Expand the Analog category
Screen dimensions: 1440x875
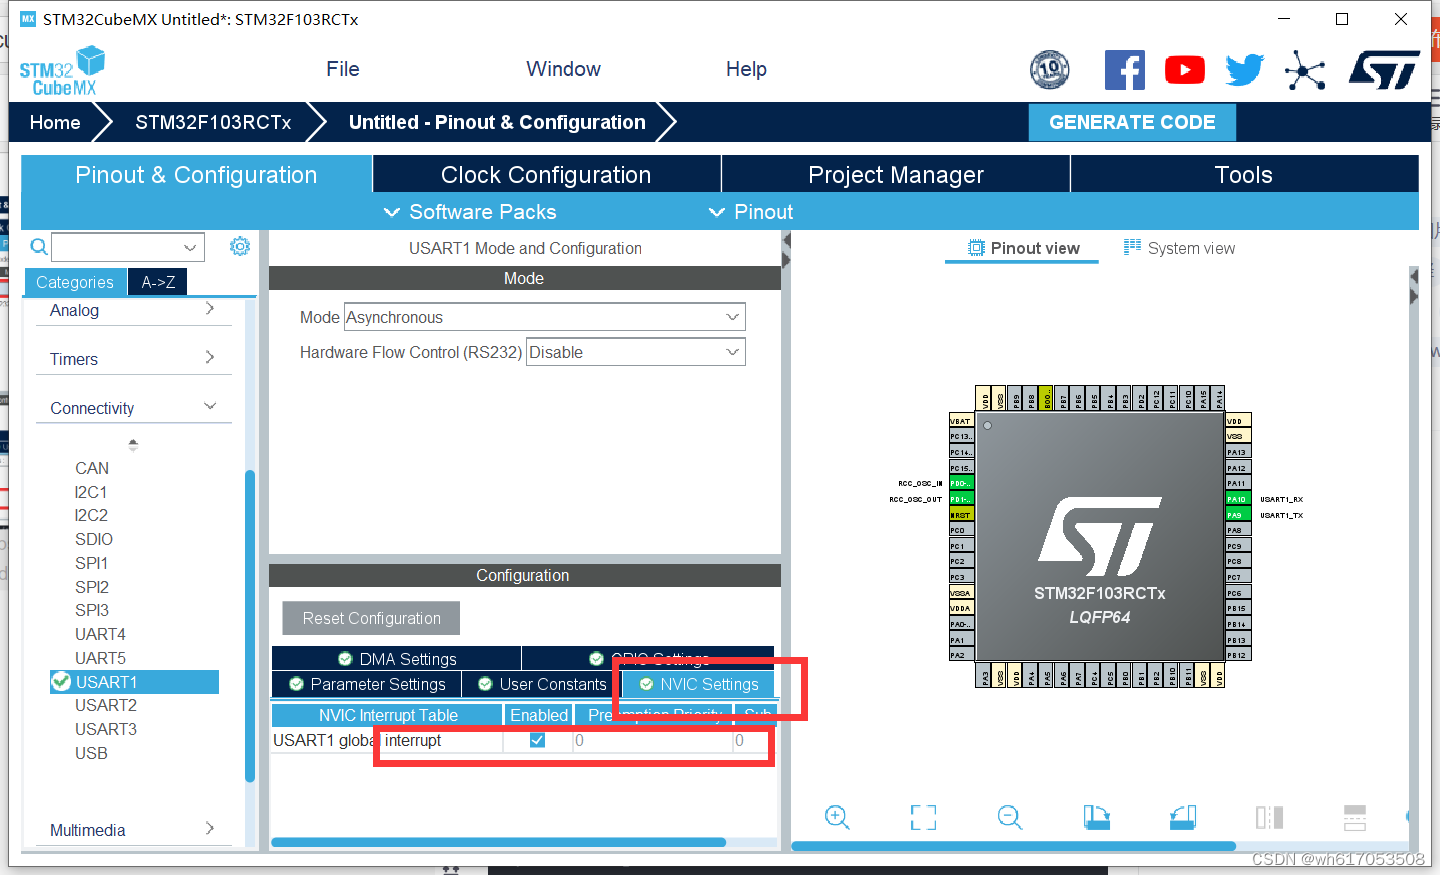coord(133,310)
